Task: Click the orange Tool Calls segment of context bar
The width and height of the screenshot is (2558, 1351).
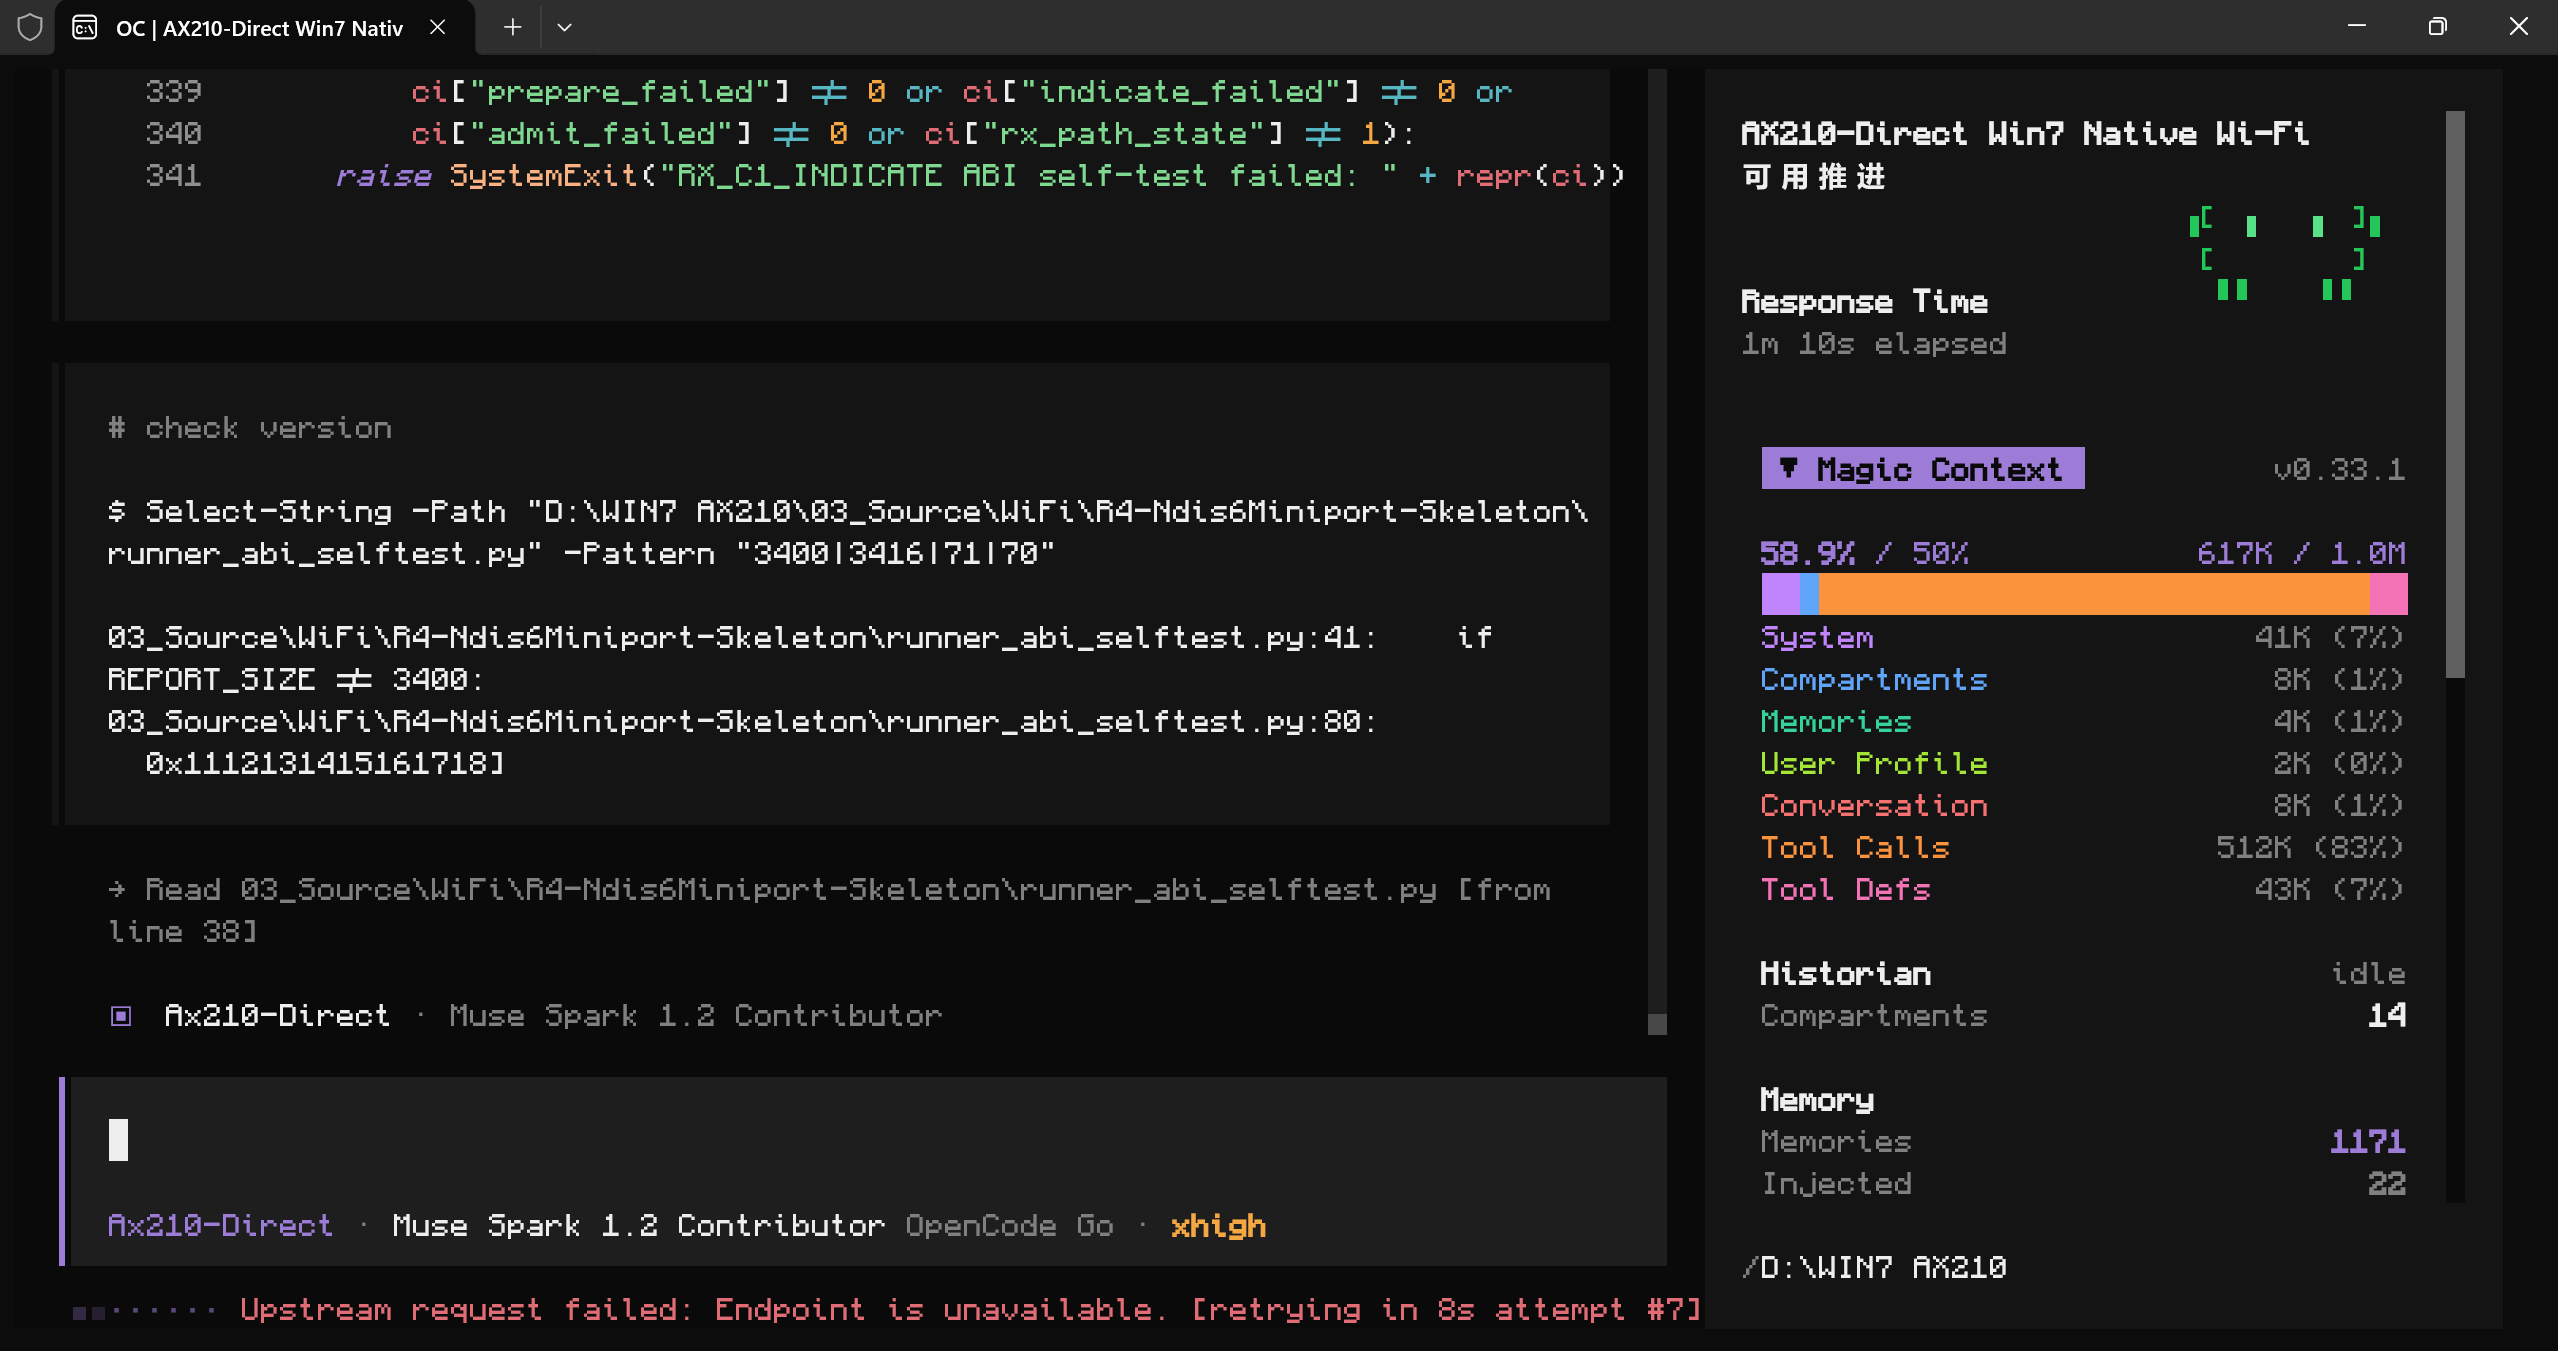Action: point(2094,594)
